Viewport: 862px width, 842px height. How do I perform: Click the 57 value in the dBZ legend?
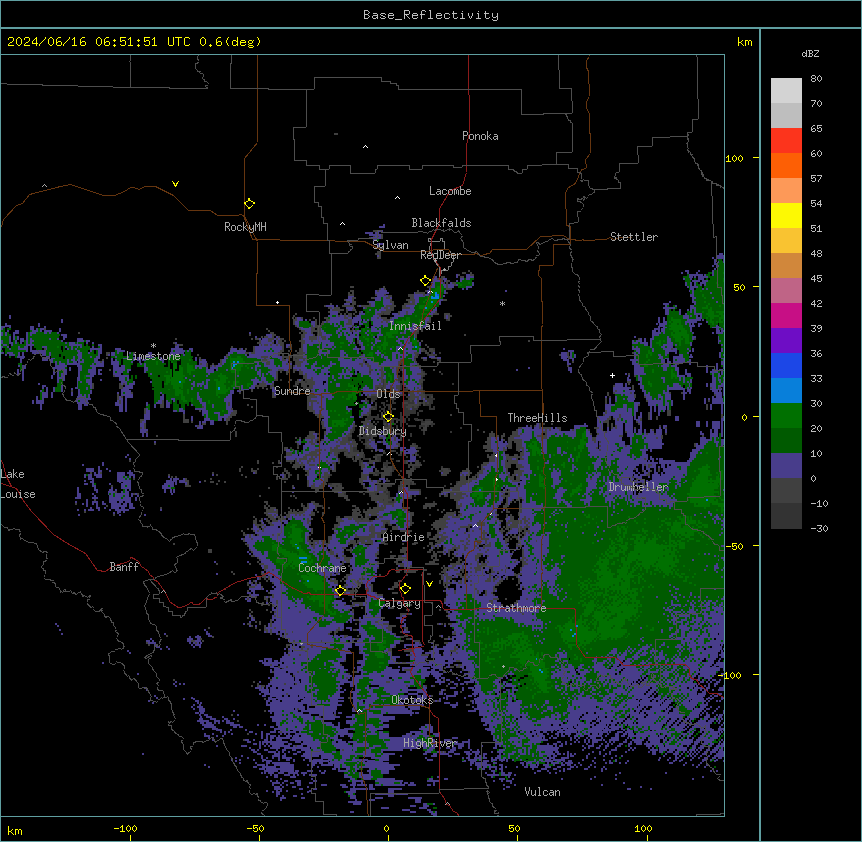pos(816,179)
